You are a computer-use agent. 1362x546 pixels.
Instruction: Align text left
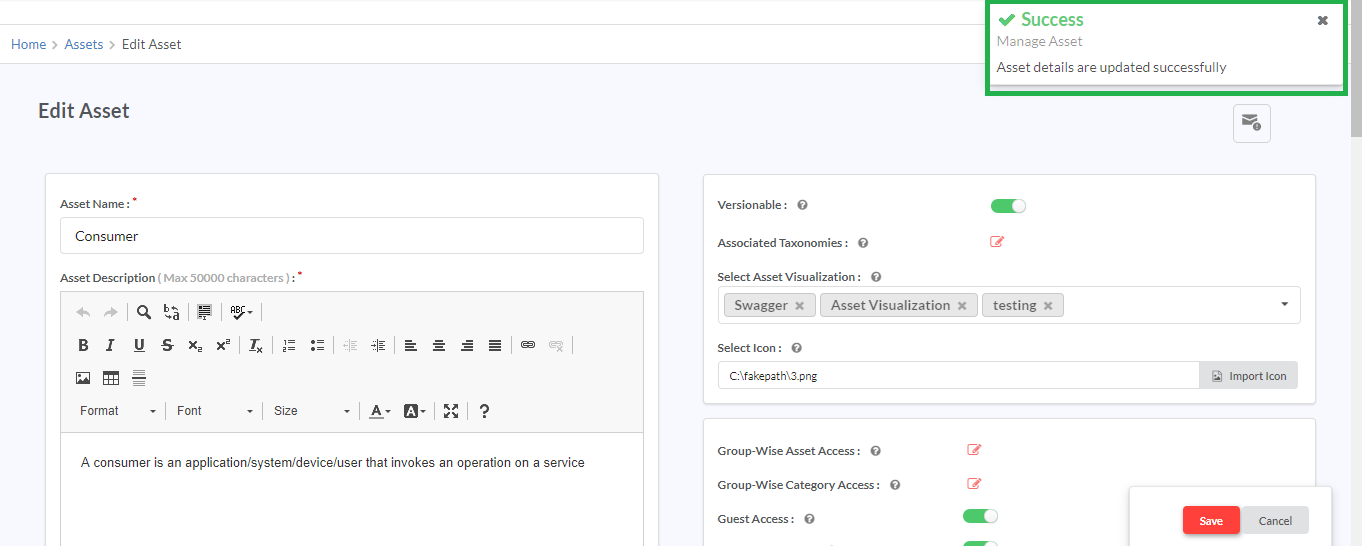coord(411,345)
